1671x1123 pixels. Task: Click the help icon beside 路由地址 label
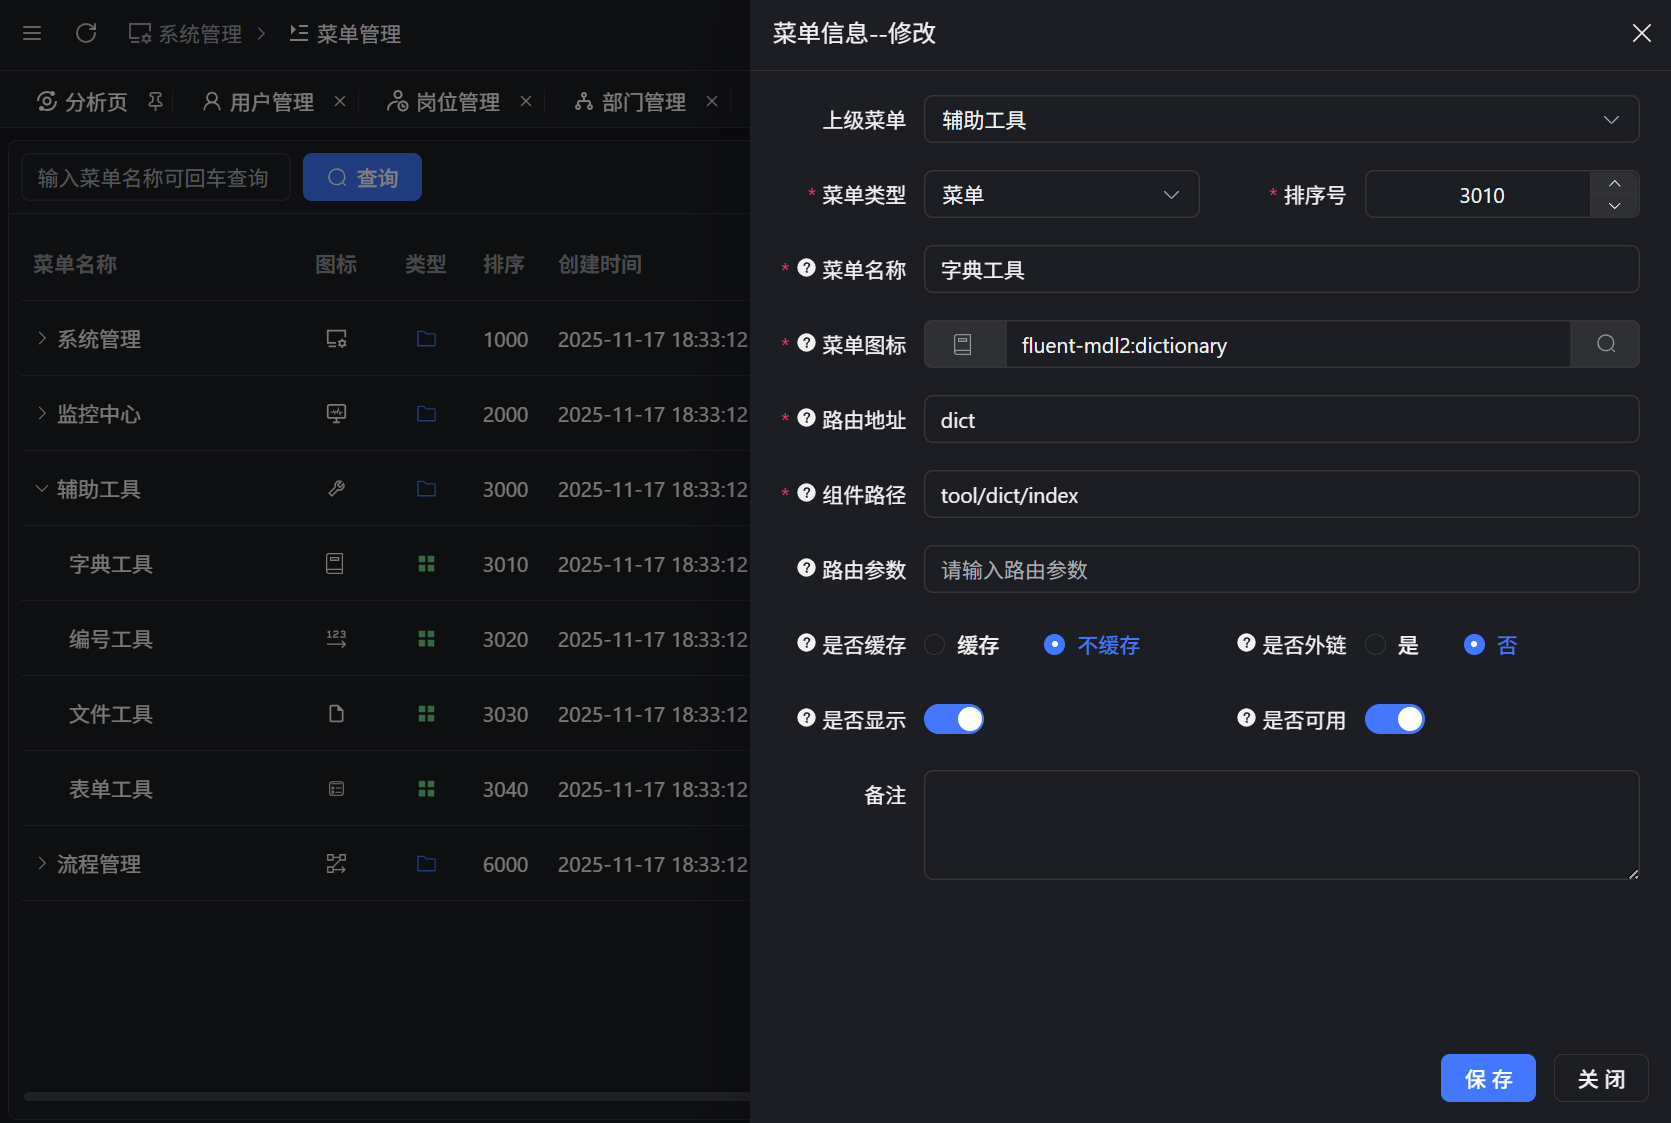[806, 418]
